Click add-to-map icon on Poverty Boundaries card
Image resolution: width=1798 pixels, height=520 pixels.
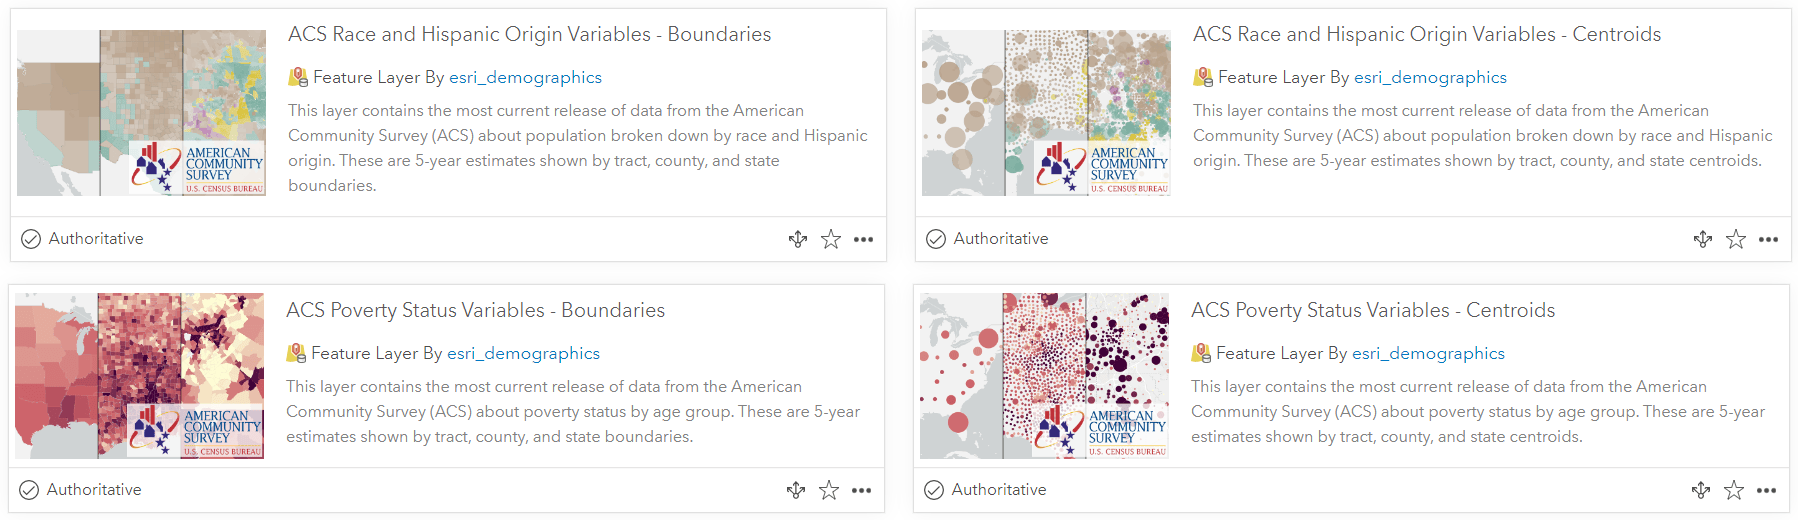pyautogui.click(x=796, y=490)
